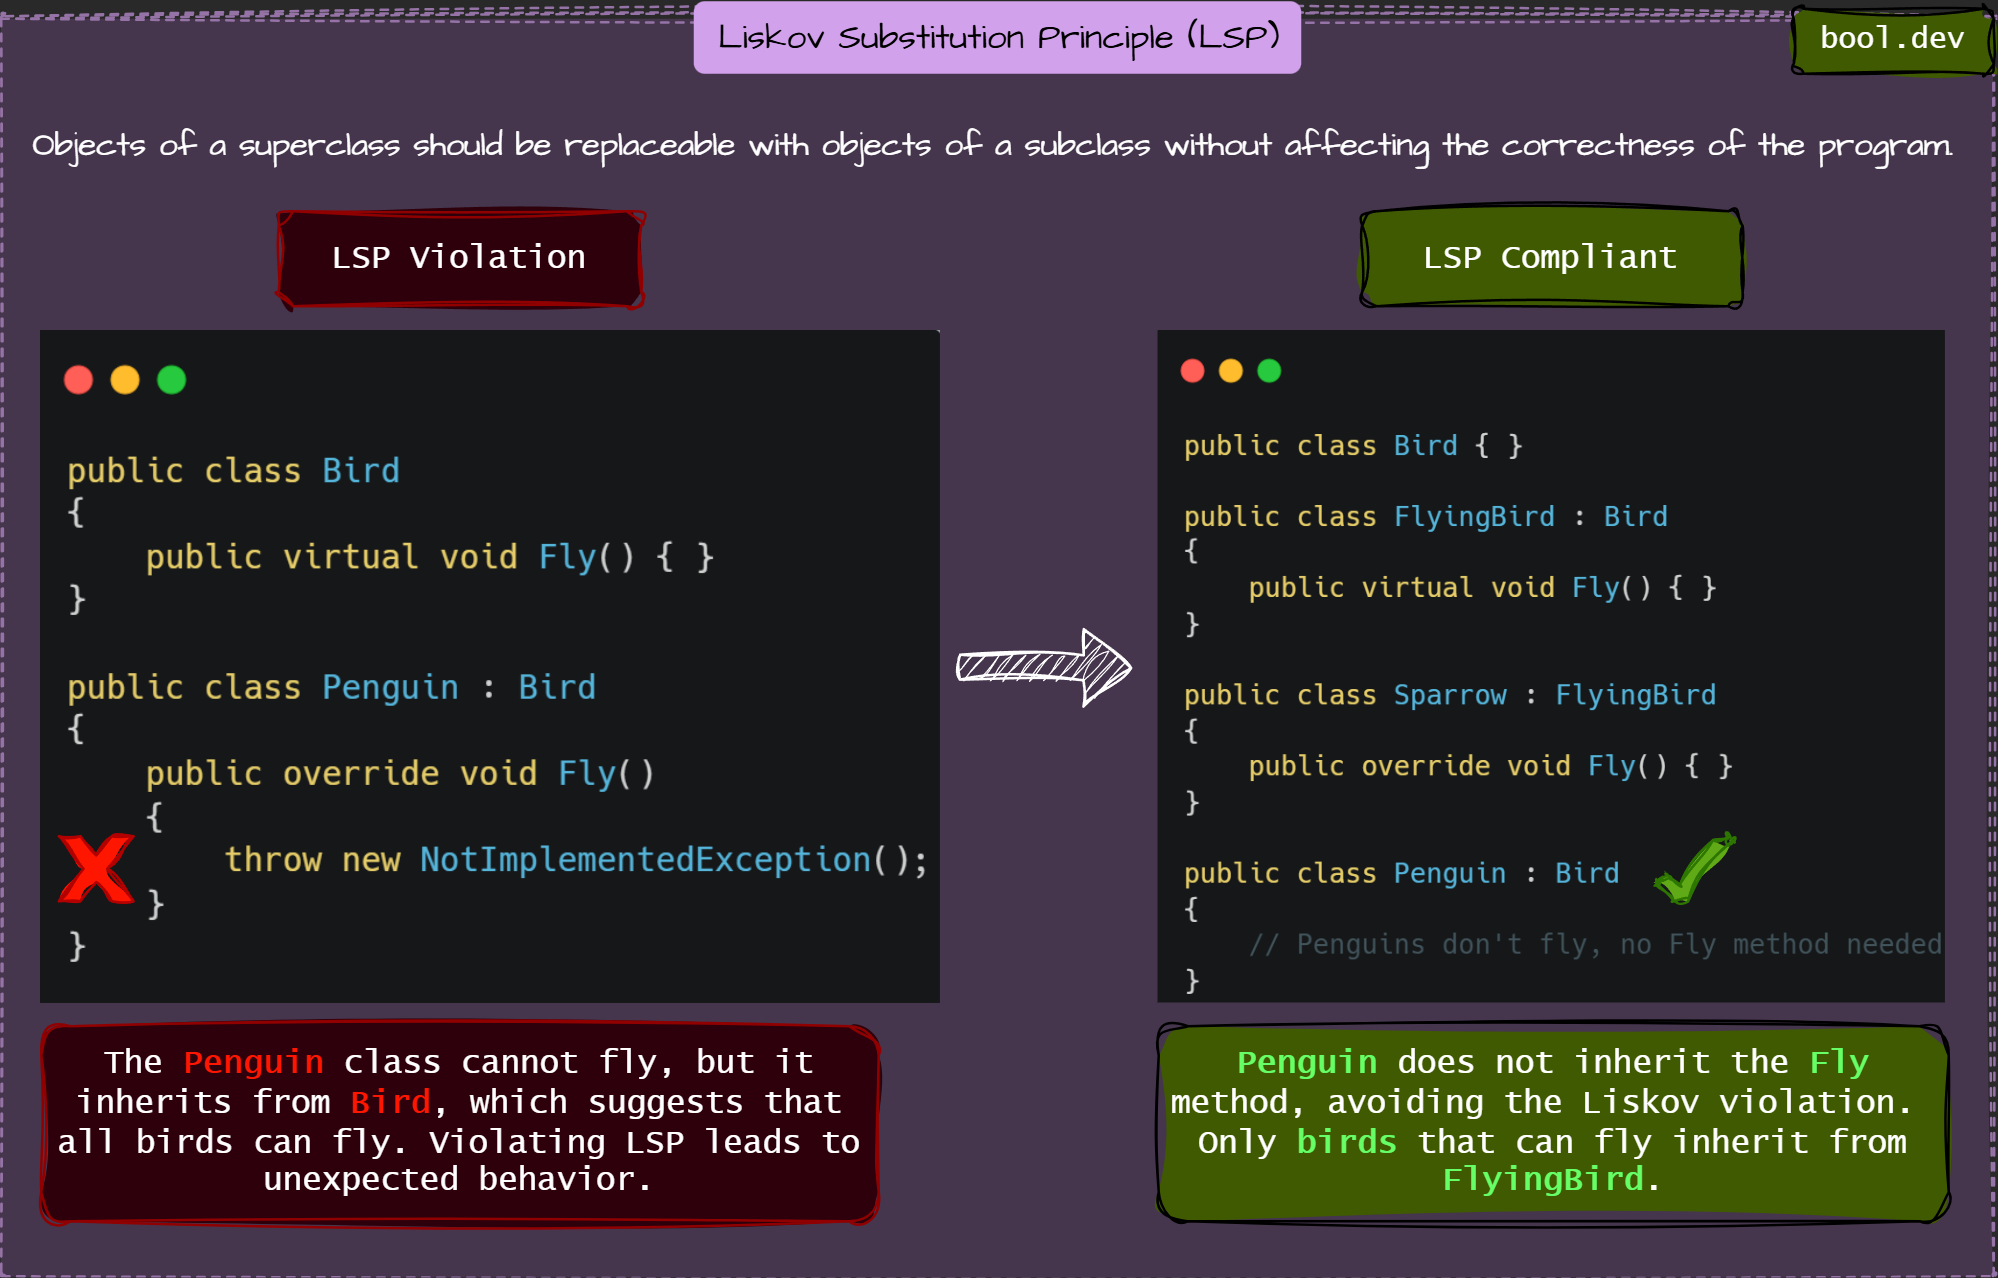Click the bool.dev badge
Image resolution: width=1998 pixels, height=1278 pixels.
pyautogui.click(x=1891, y=39)
